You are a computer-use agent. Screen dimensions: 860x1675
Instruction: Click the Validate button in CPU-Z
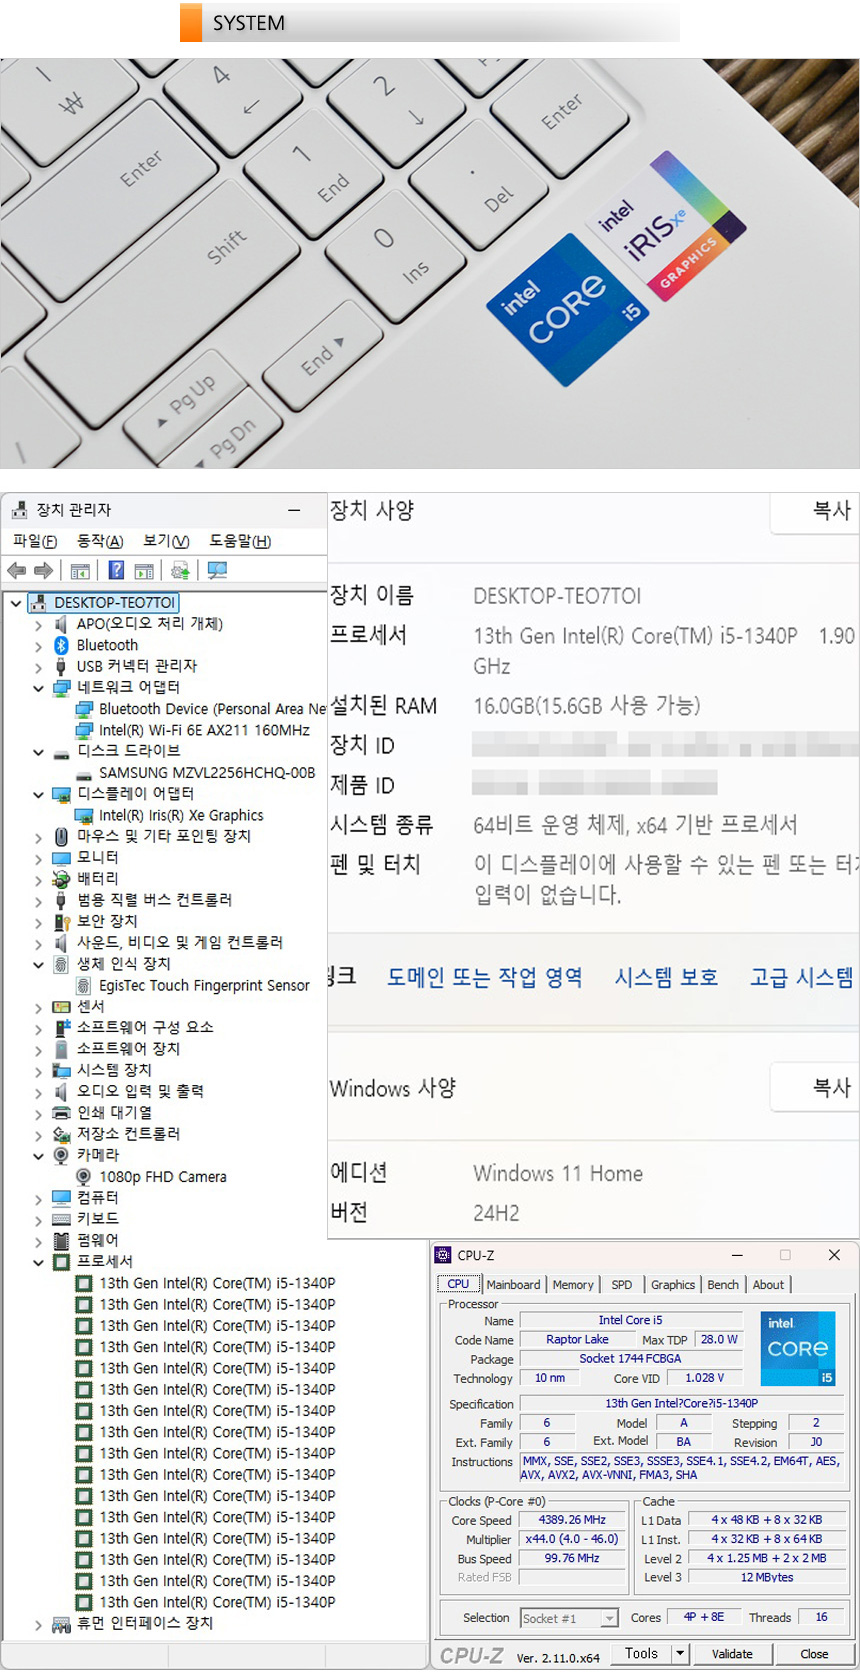coord(732,1654)
